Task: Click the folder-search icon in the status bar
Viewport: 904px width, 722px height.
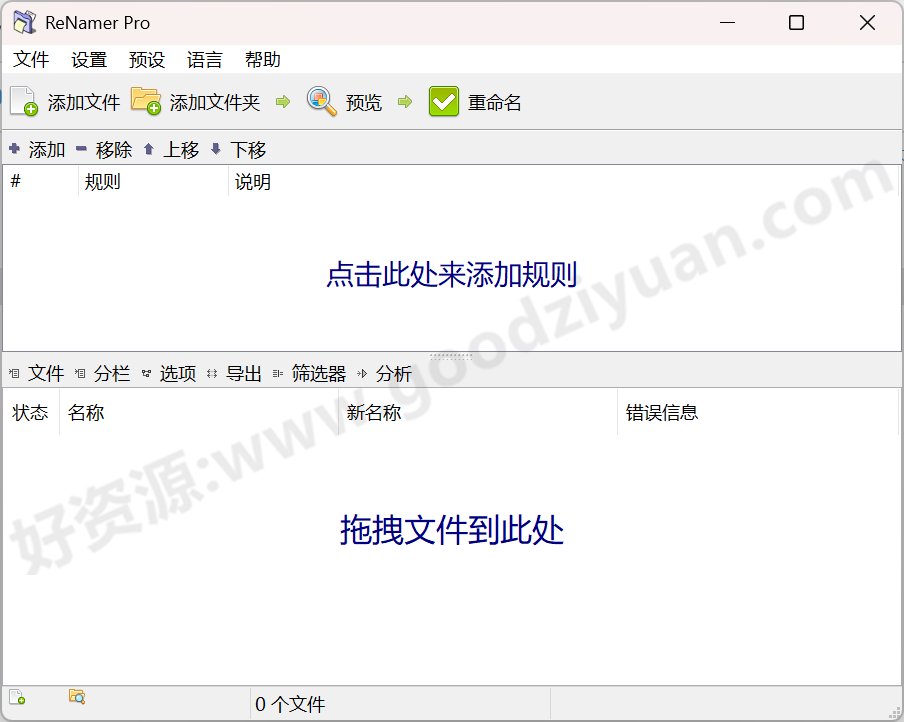Action: point(76,697)
